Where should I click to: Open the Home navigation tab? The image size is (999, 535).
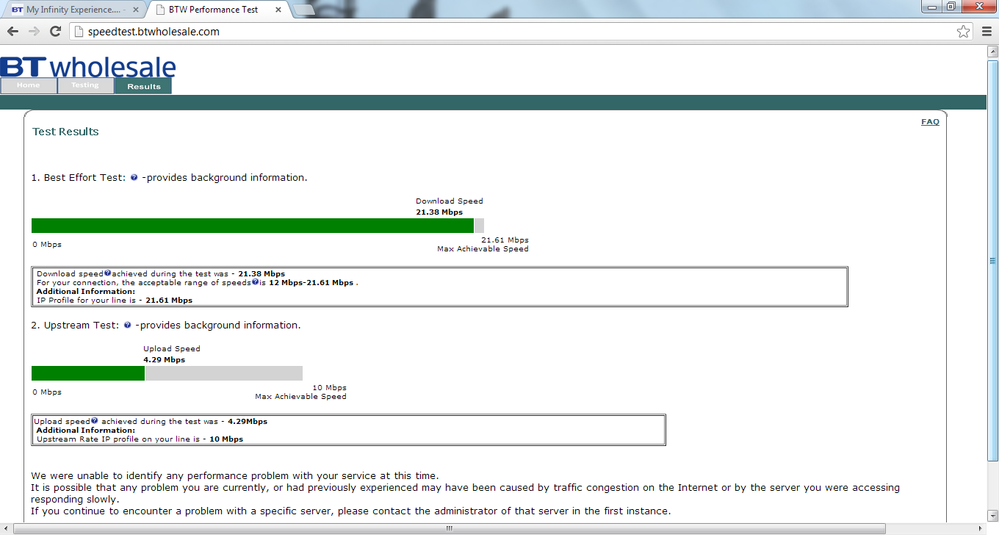click(x=29, y=85)
